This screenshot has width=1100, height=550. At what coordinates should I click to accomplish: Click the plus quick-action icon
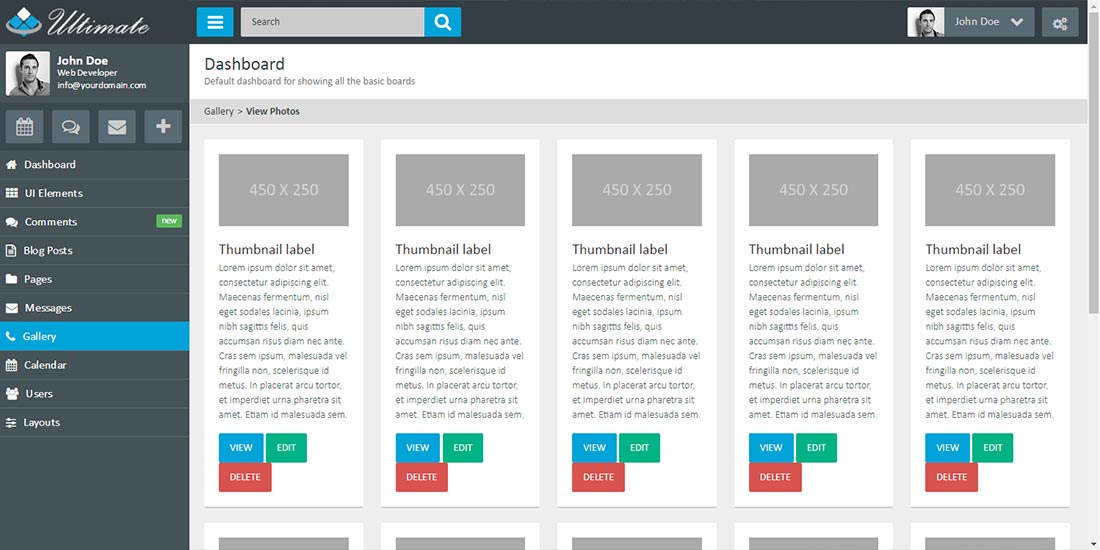point(163,127)
